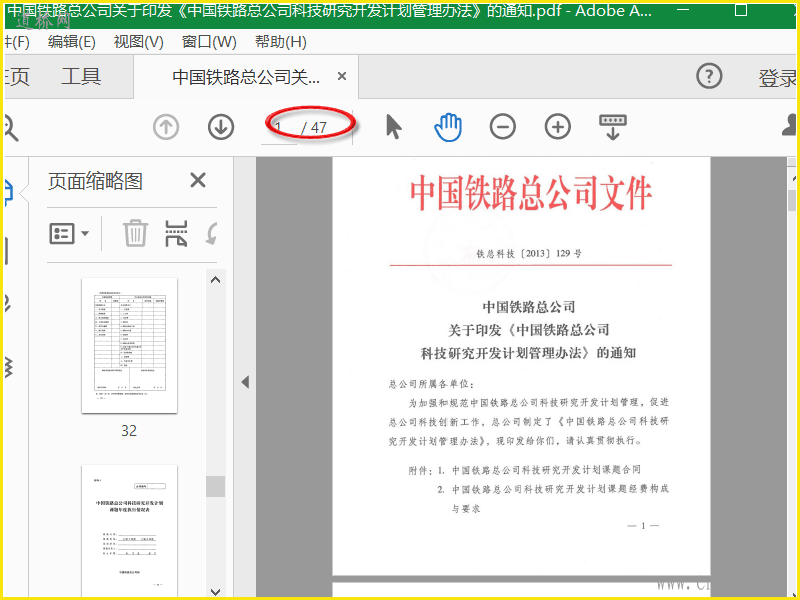Select page 32 thumbnail
Image resolution: width=800 pixels, height=600 pixels.
click(129, 345)
